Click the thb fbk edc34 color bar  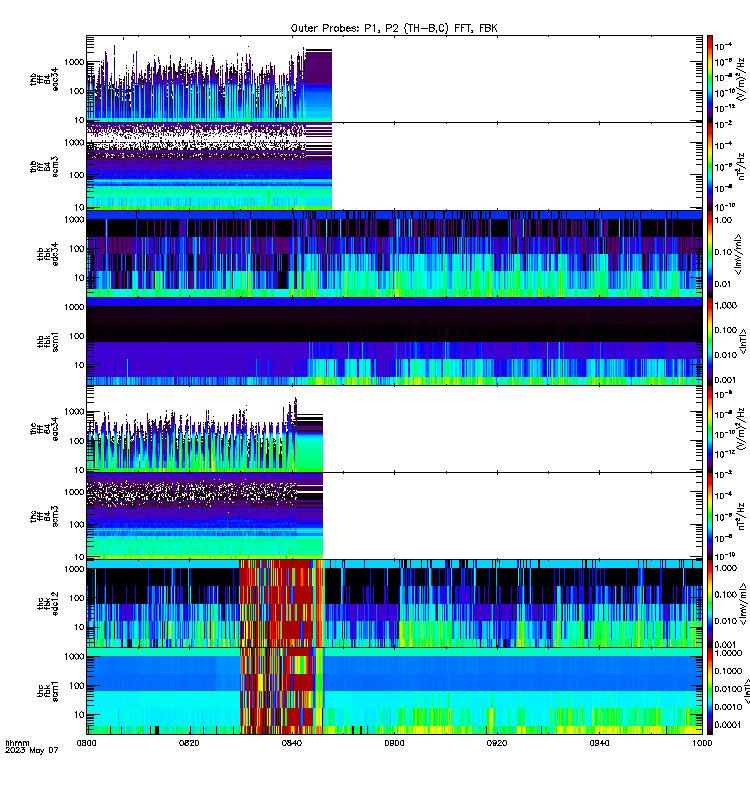point(710,254)
